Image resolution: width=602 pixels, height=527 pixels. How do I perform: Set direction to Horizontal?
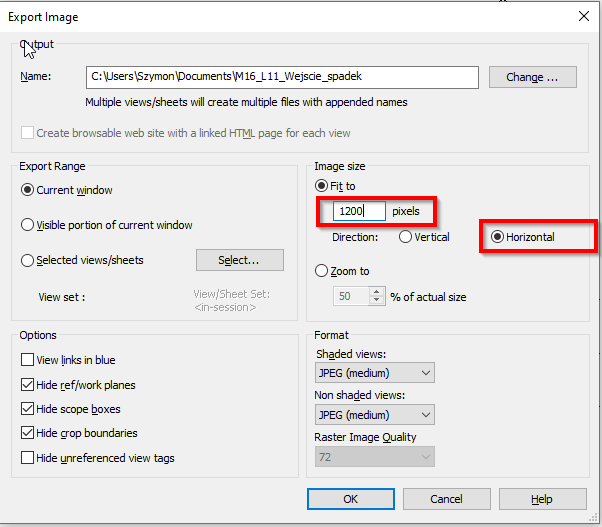click(497, 238)
